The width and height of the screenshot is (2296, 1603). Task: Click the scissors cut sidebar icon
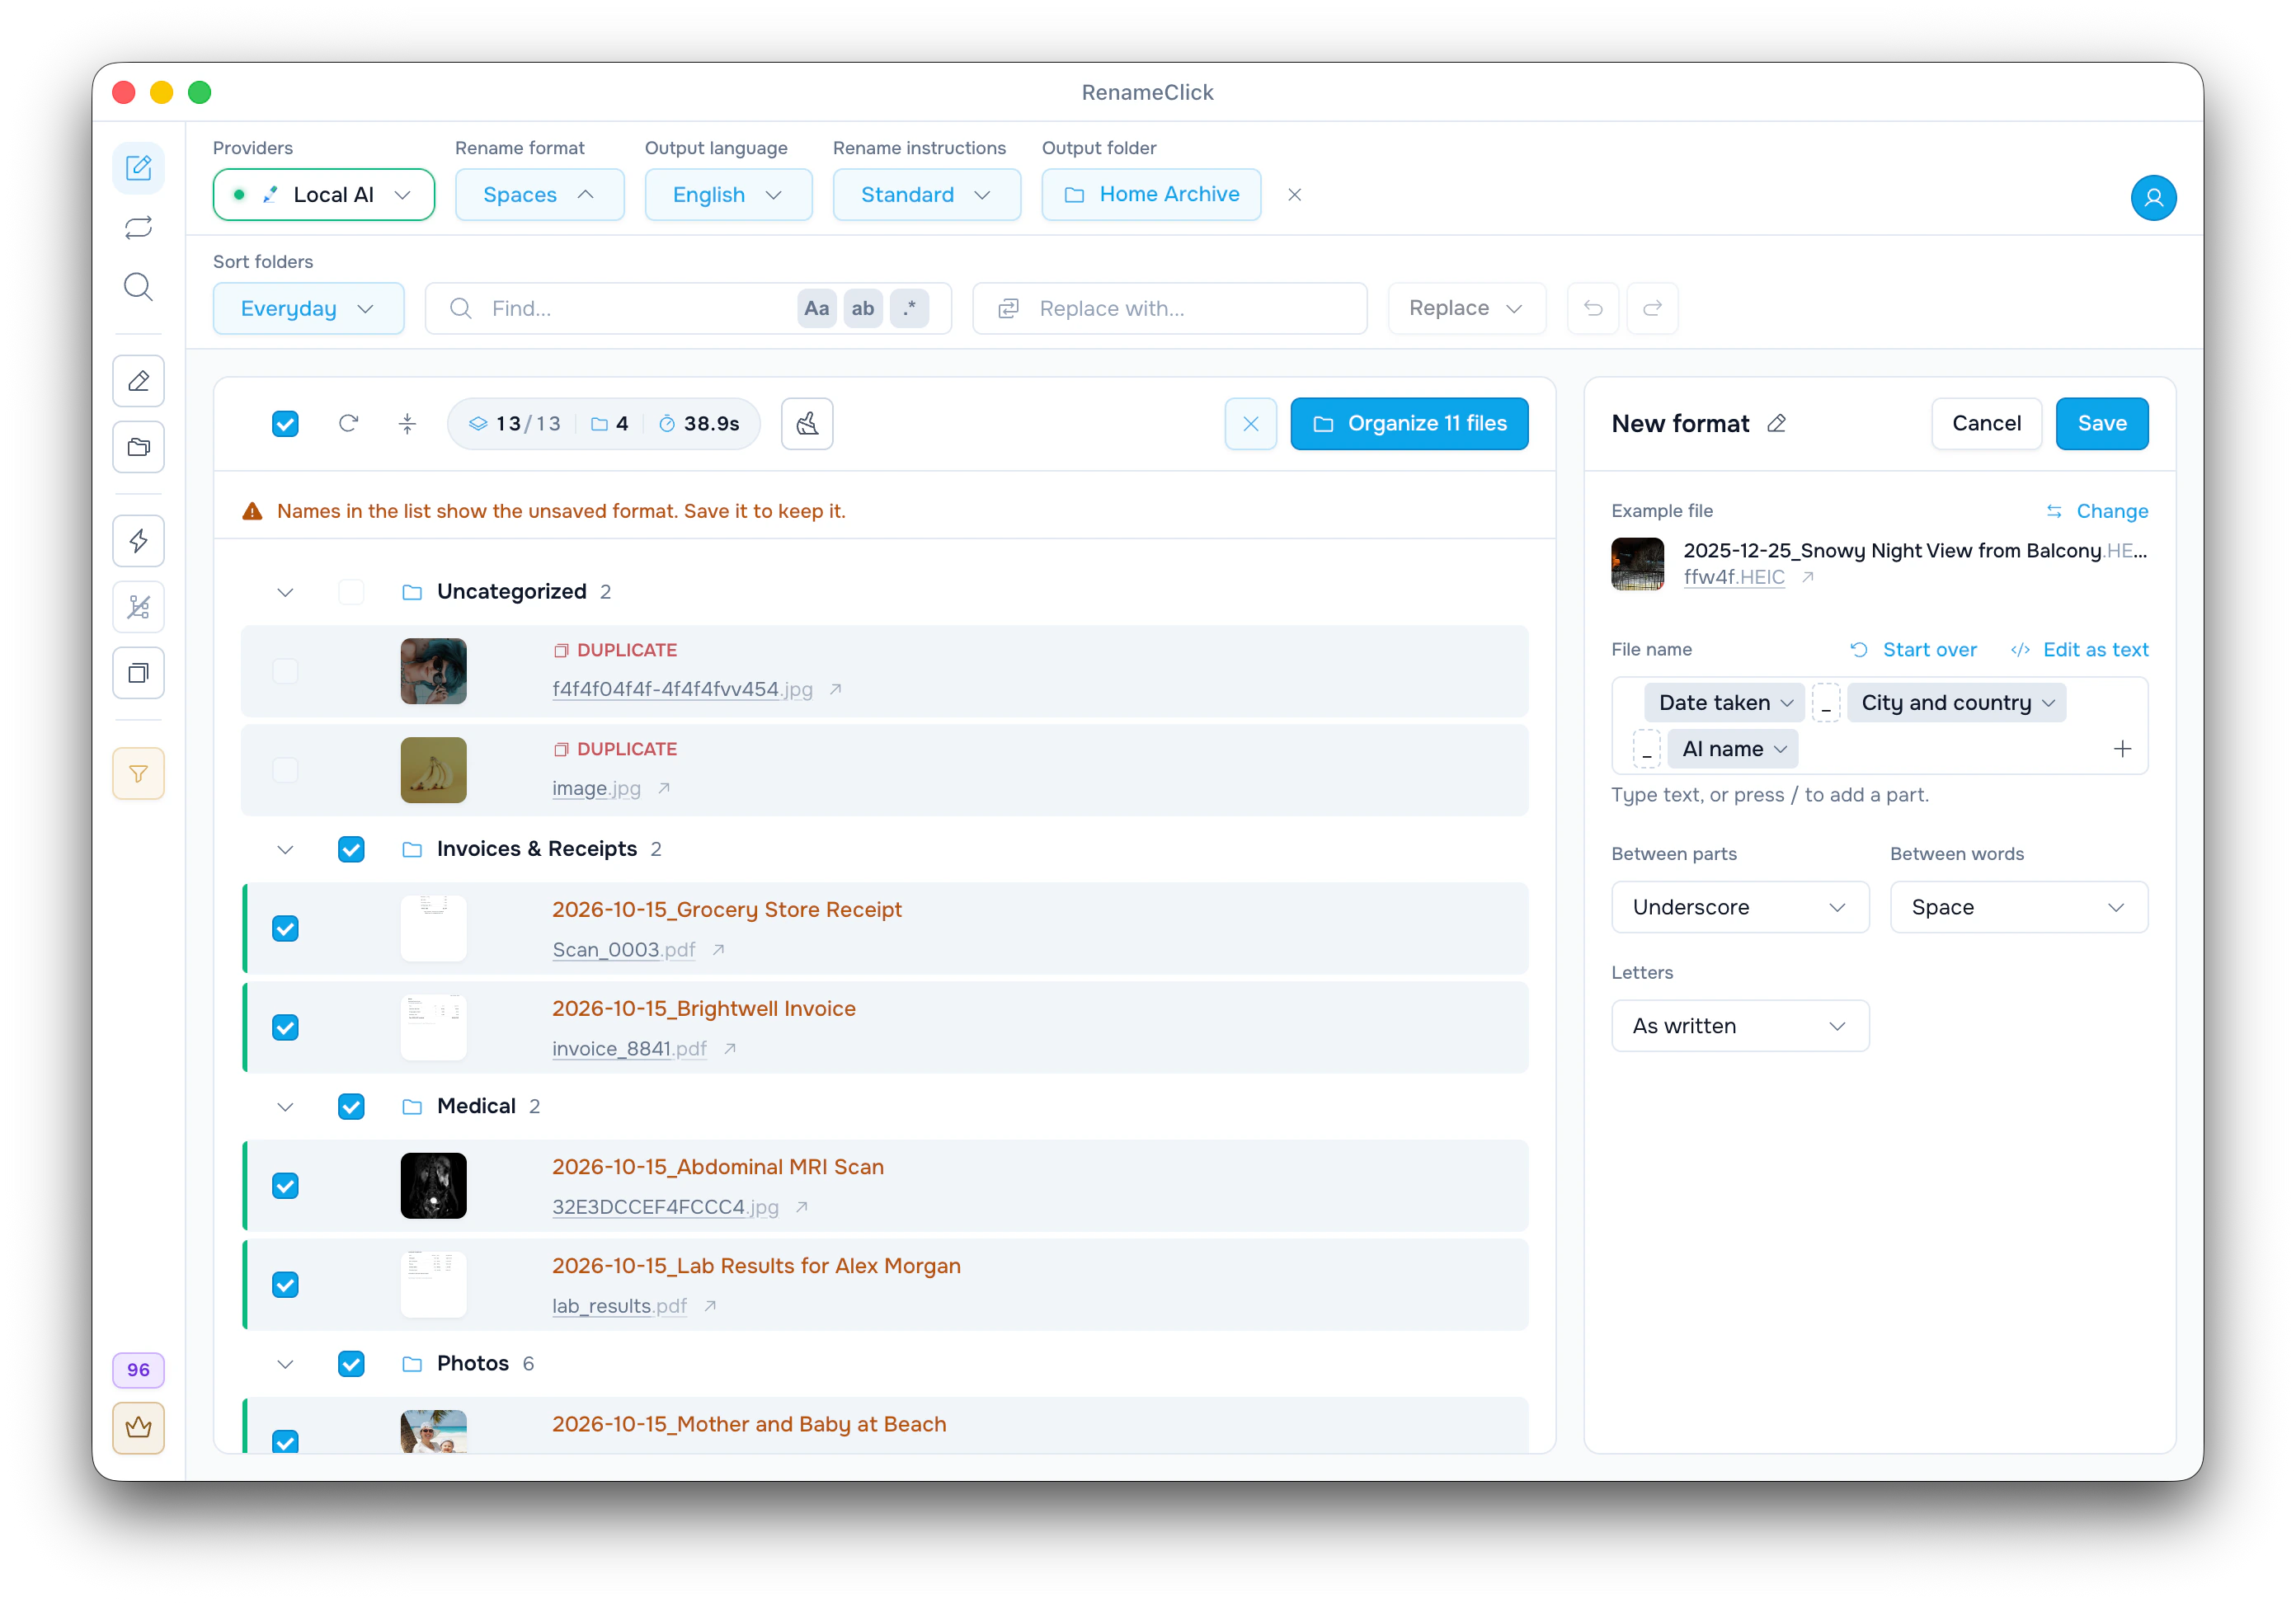pos(138,607)
